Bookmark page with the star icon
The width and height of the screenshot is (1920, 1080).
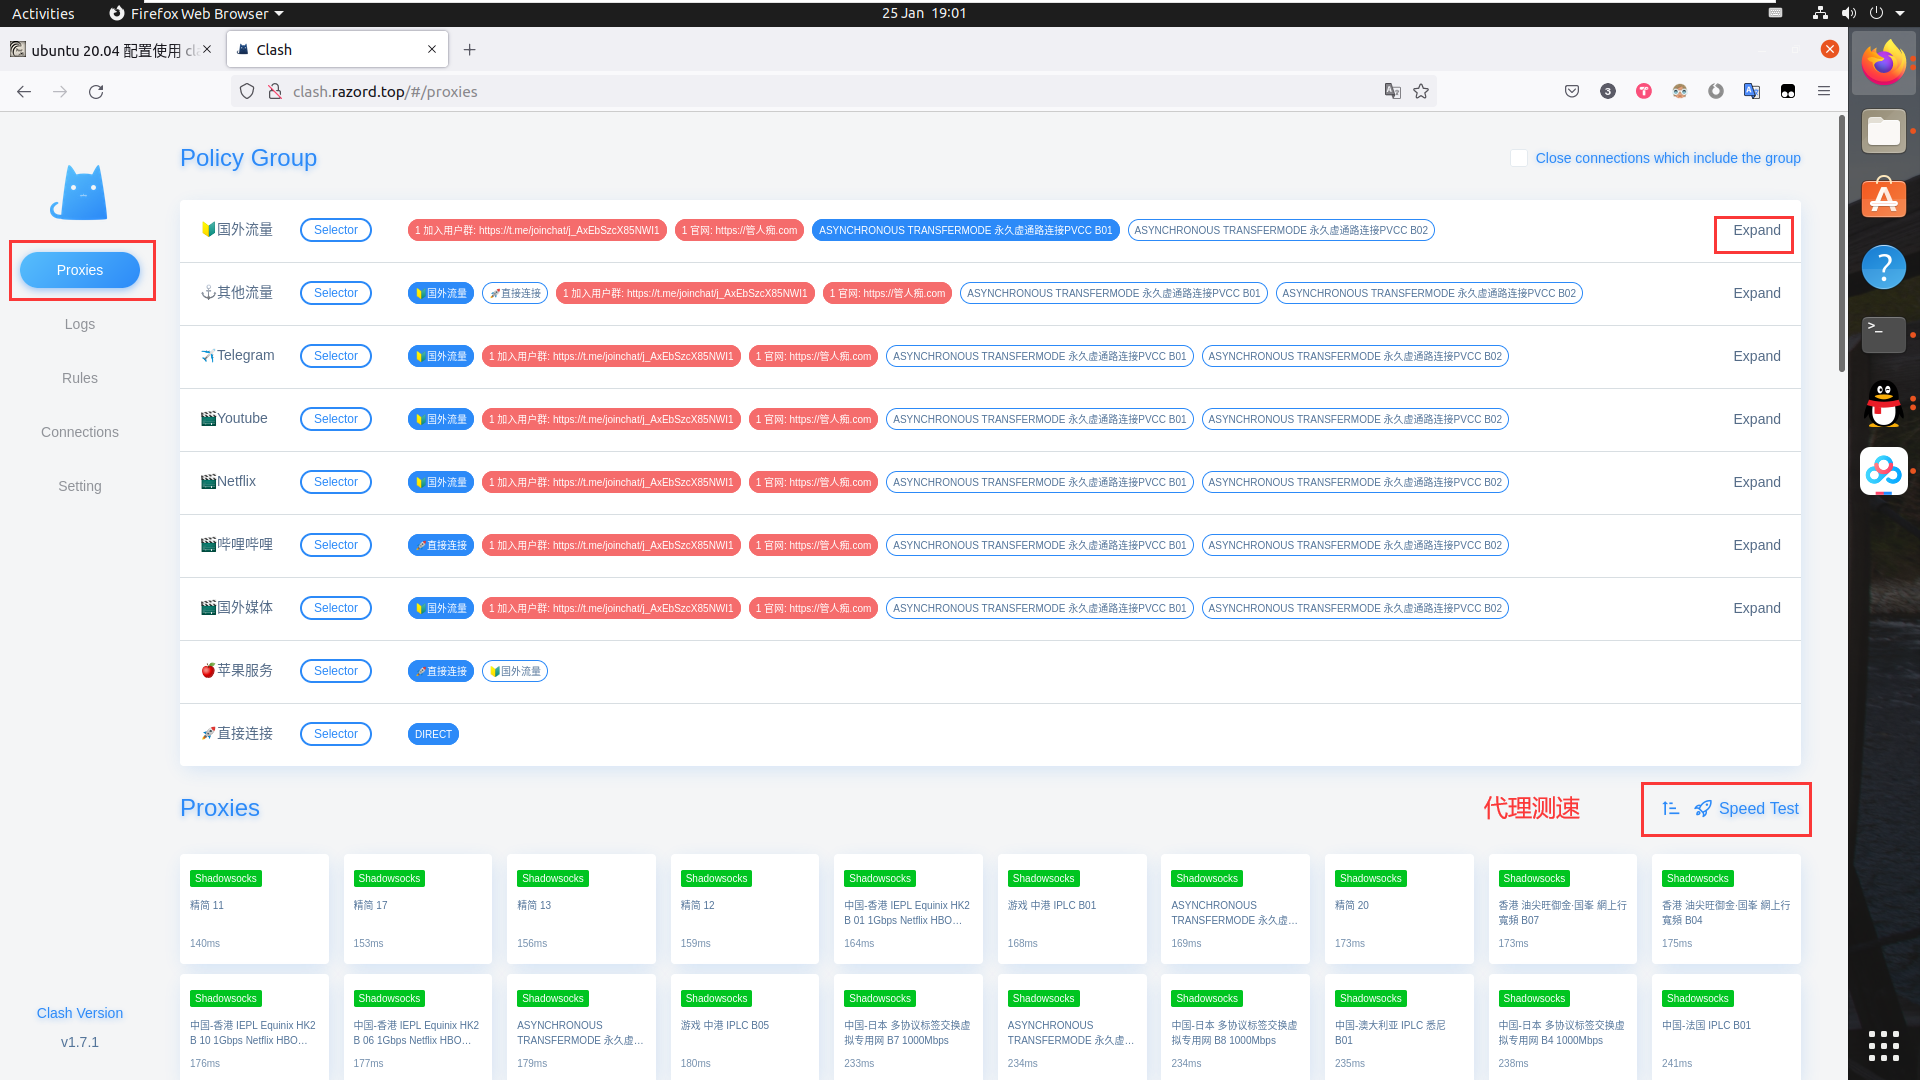(x=1421, y=91)
